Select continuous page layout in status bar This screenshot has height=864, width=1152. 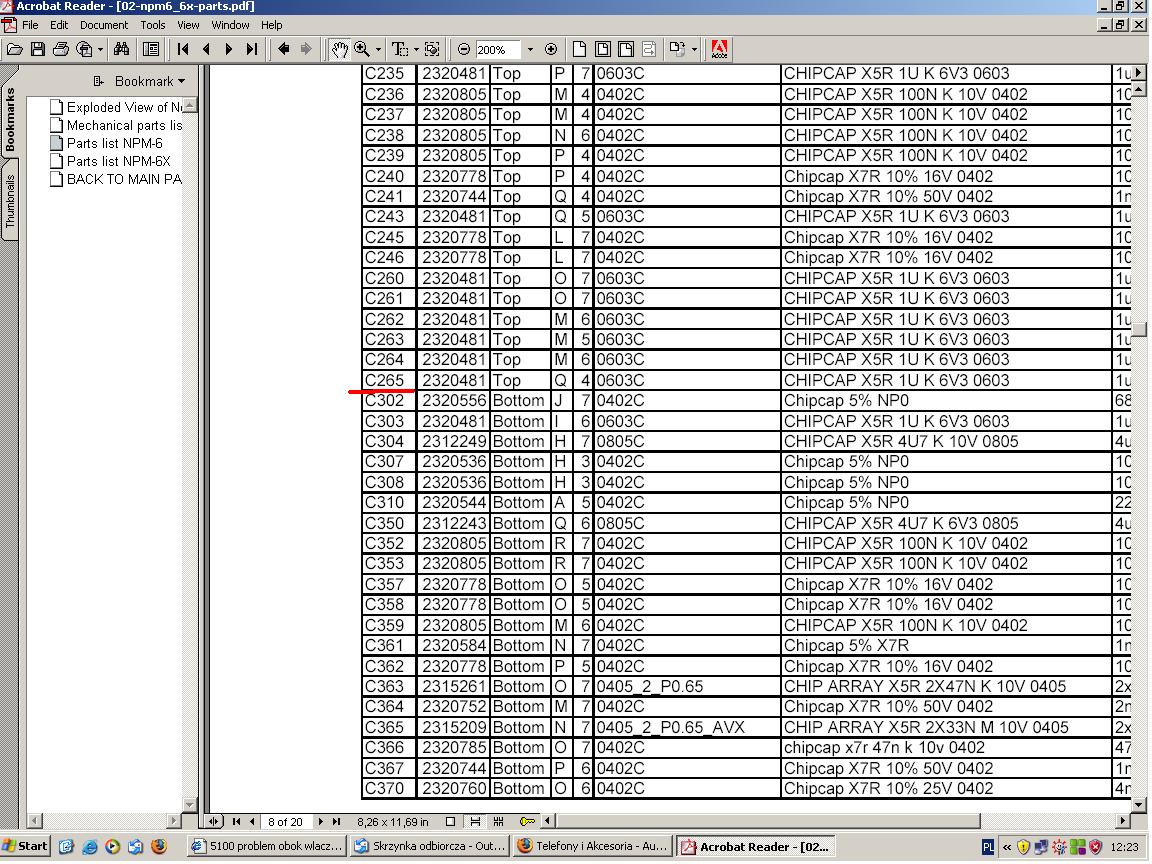[x=475, y=821]
